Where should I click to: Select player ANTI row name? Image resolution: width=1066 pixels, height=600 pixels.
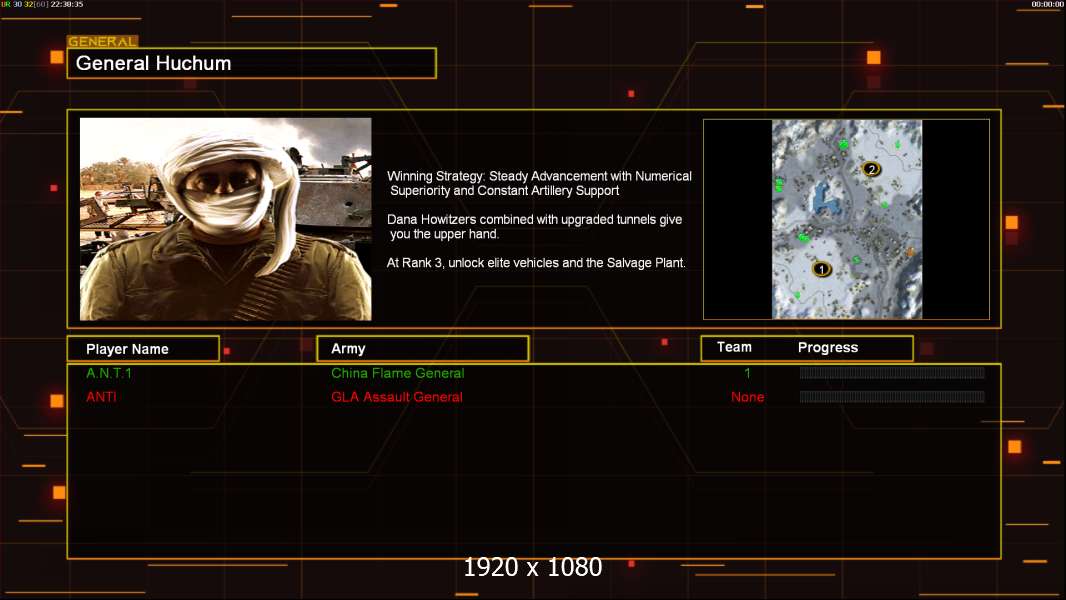(101, 397)
